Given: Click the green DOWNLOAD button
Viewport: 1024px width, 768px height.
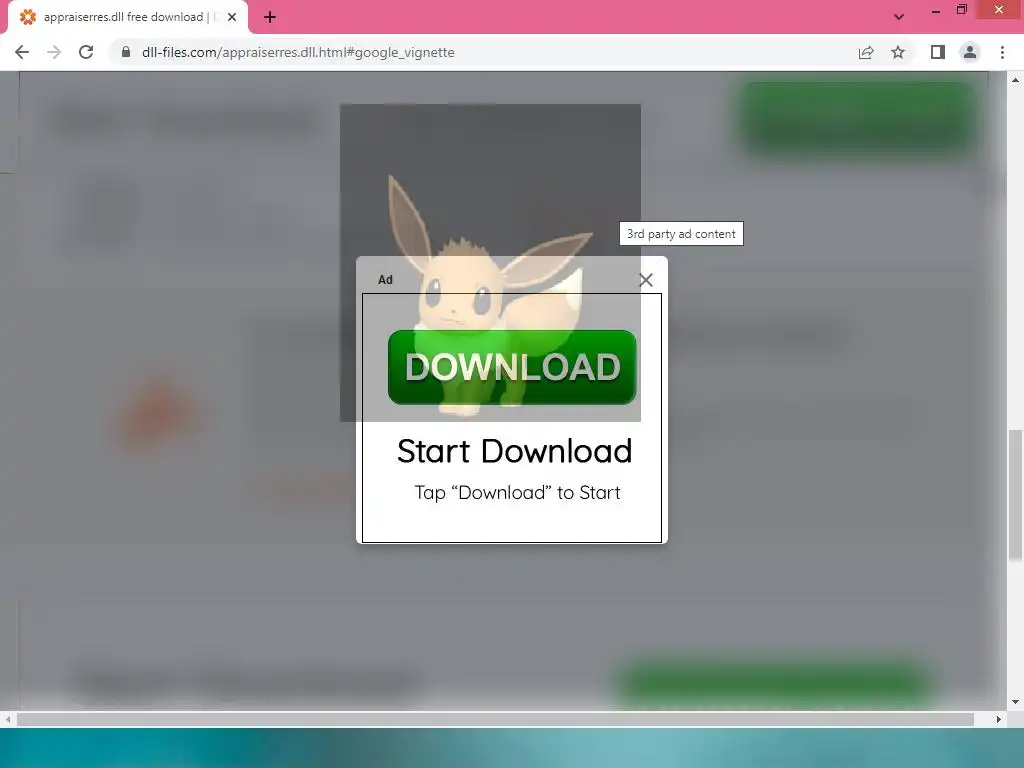Looking at the screenshot, I should [x=512, y=367].
